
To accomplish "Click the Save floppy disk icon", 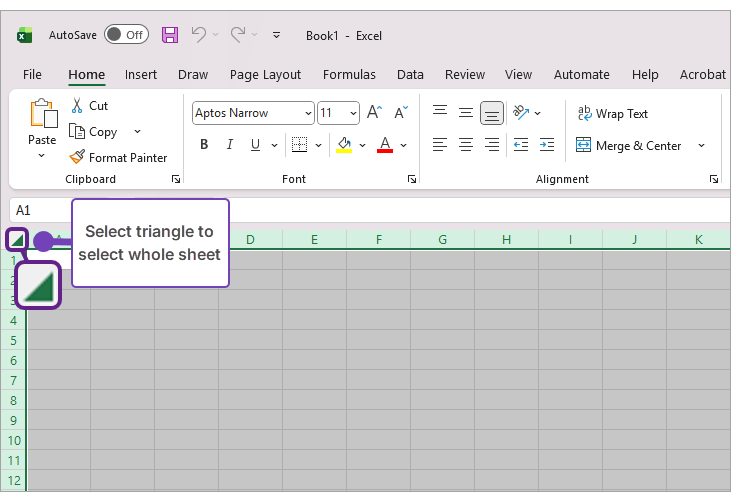I will coord(170,35).
